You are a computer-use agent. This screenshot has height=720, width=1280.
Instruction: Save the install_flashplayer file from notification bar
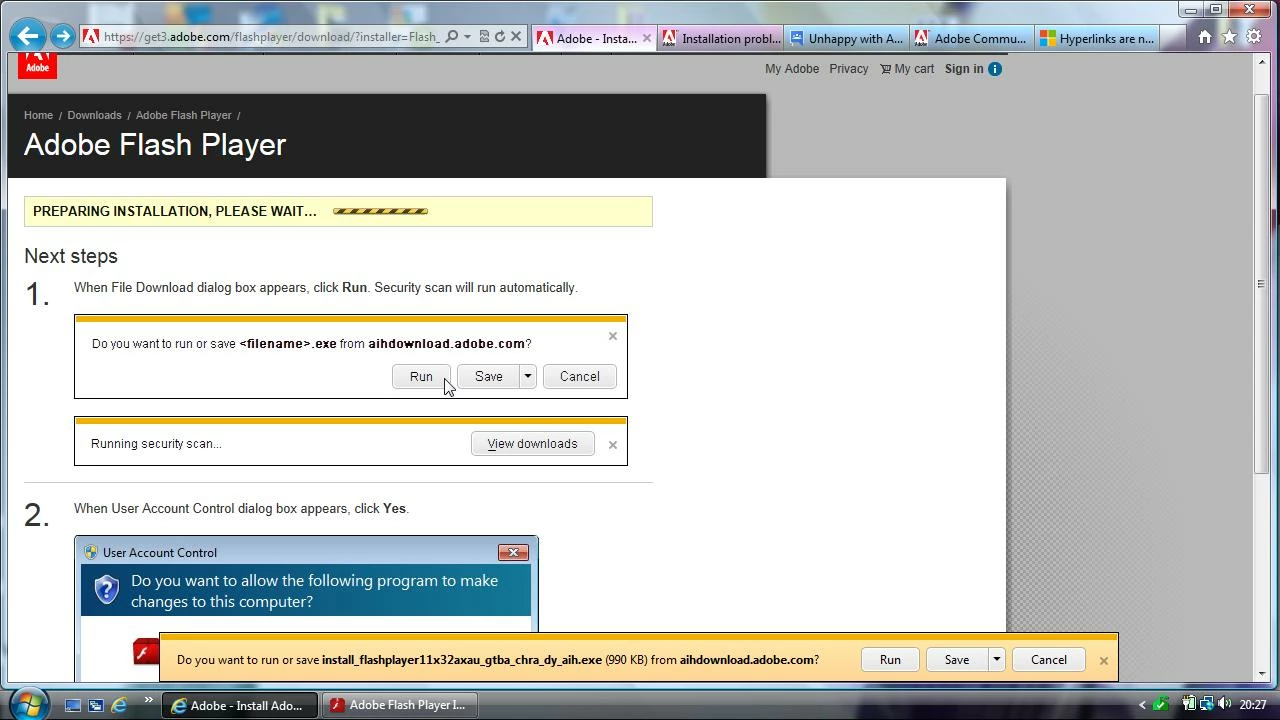[x=956, y=660]
